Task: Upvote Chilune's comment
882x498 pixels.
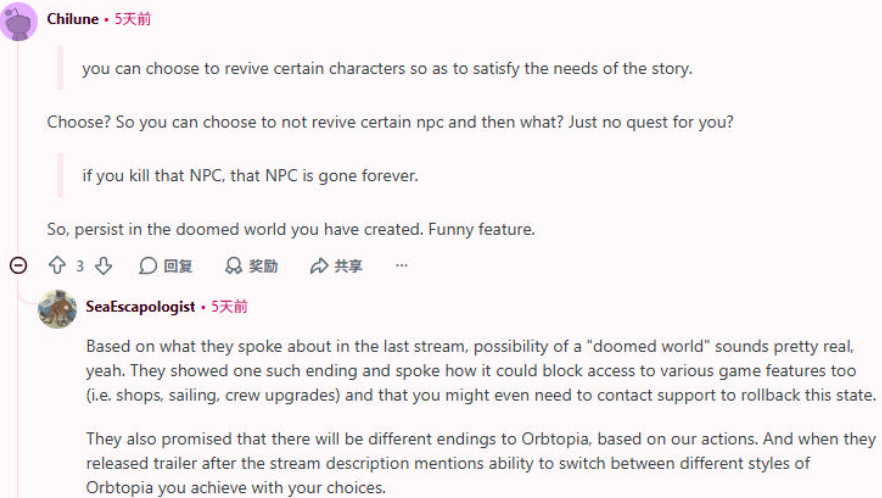Action: tap(57, 265)
